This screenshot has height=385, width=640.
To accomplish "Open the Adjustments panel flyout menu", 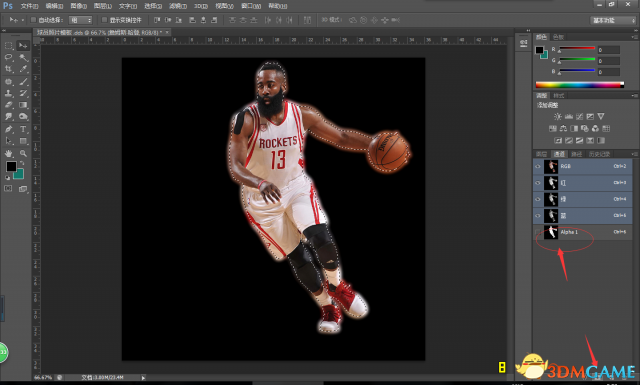I will pos(634,96).
